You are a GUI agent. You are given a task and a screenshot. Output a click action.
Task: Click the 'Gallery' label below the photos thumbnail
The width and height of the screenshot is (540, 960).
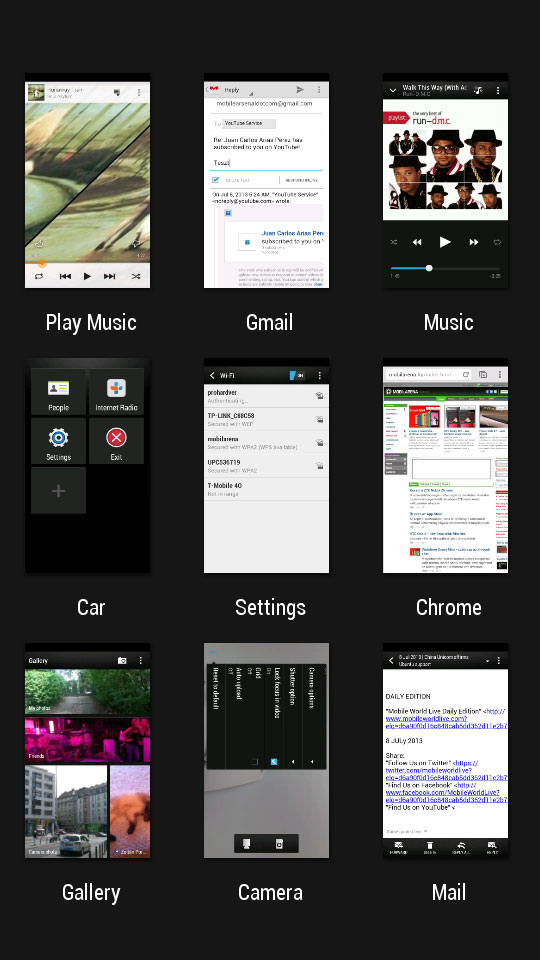tap(91, 893)
